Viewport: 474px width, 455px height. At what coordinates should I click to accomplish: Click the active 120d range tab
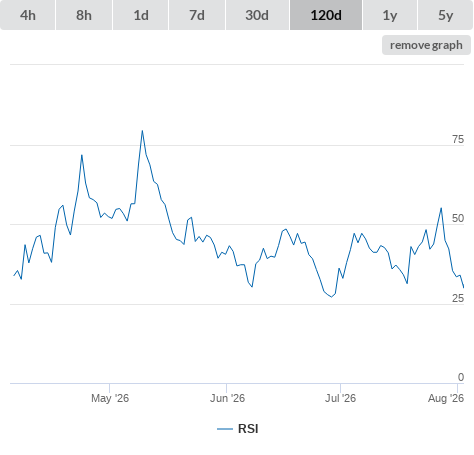(x=326, y=15)
